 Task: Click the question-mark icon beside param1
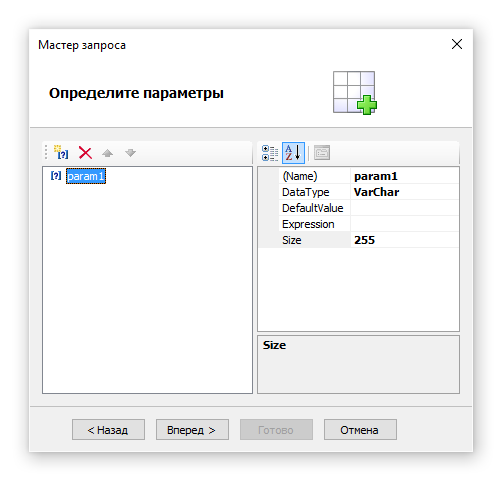click(56, 176)
